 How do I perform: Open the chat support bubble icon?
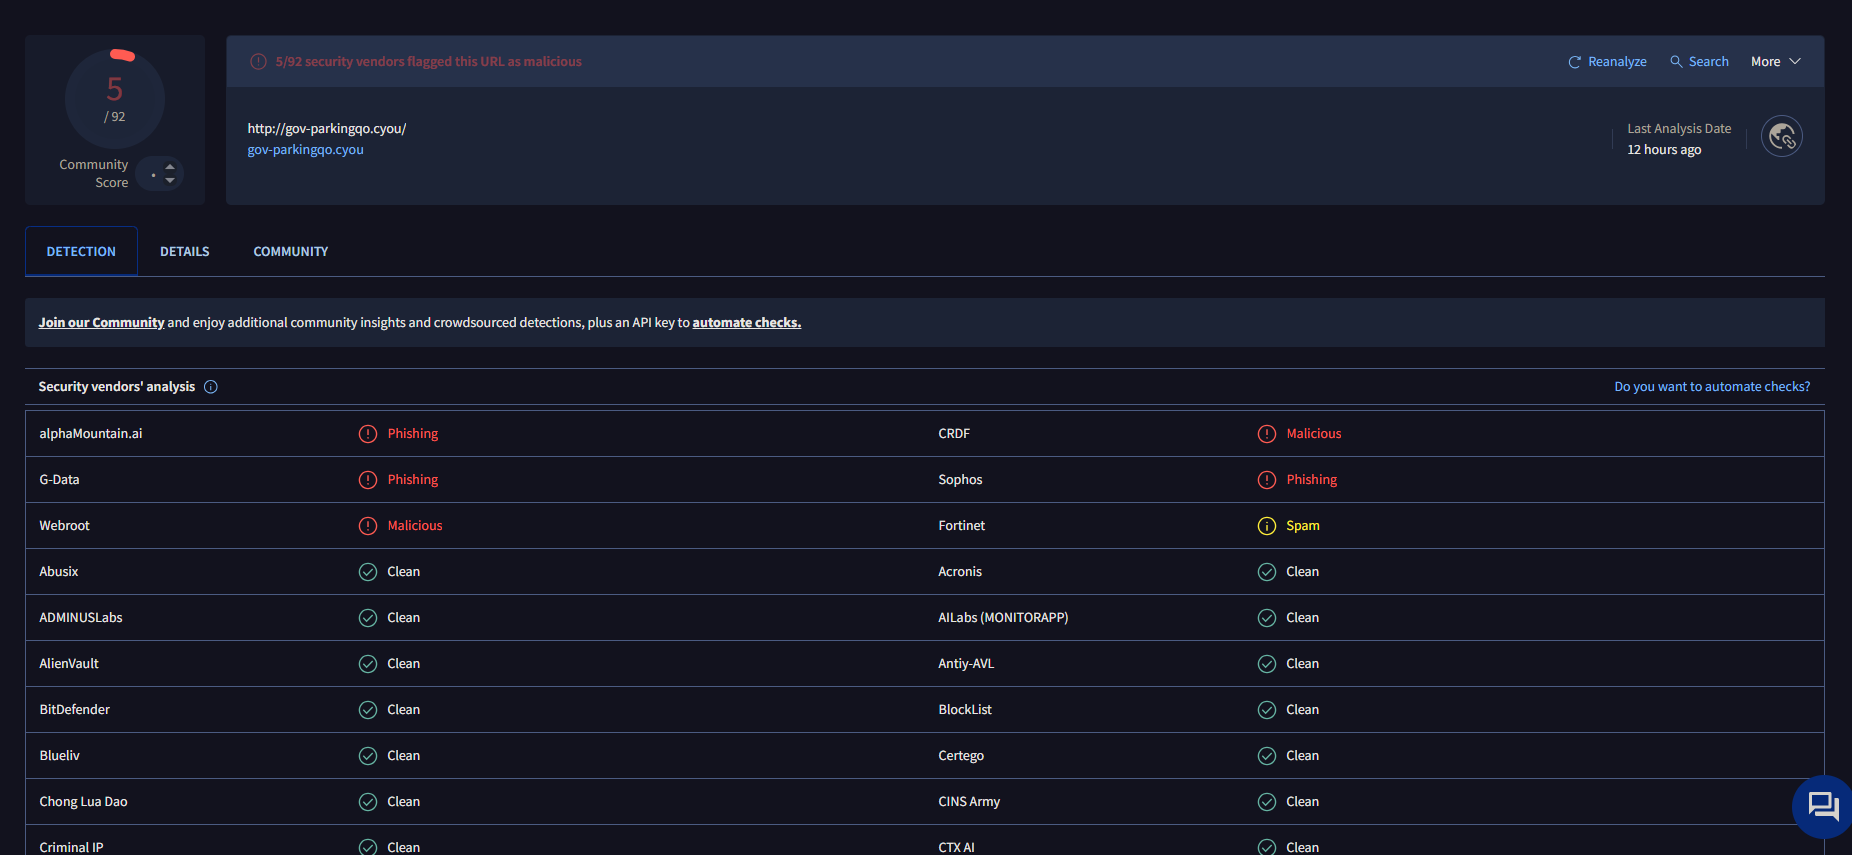pyautogui.click(x=1823, y=806)
